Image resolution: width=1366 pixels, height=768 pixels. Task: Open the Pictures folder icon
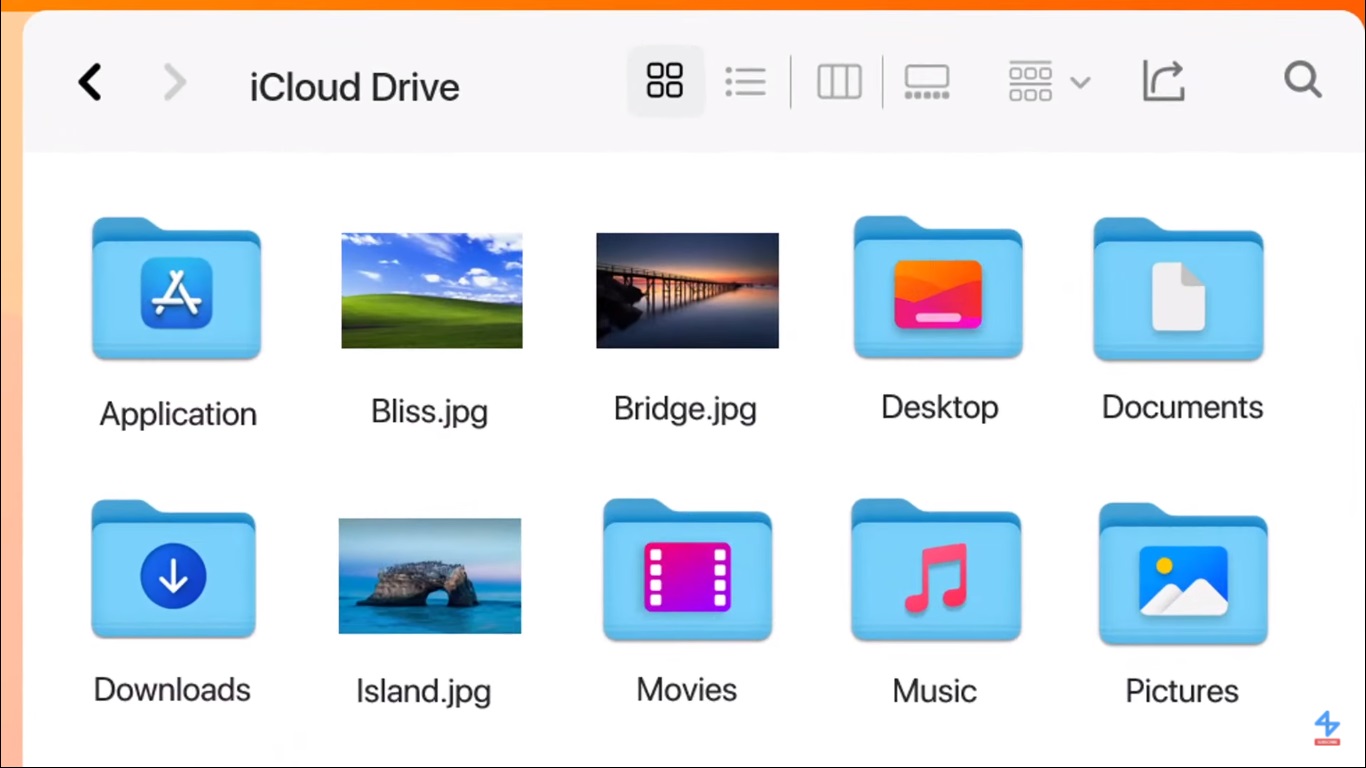[x=1183, y=574]
